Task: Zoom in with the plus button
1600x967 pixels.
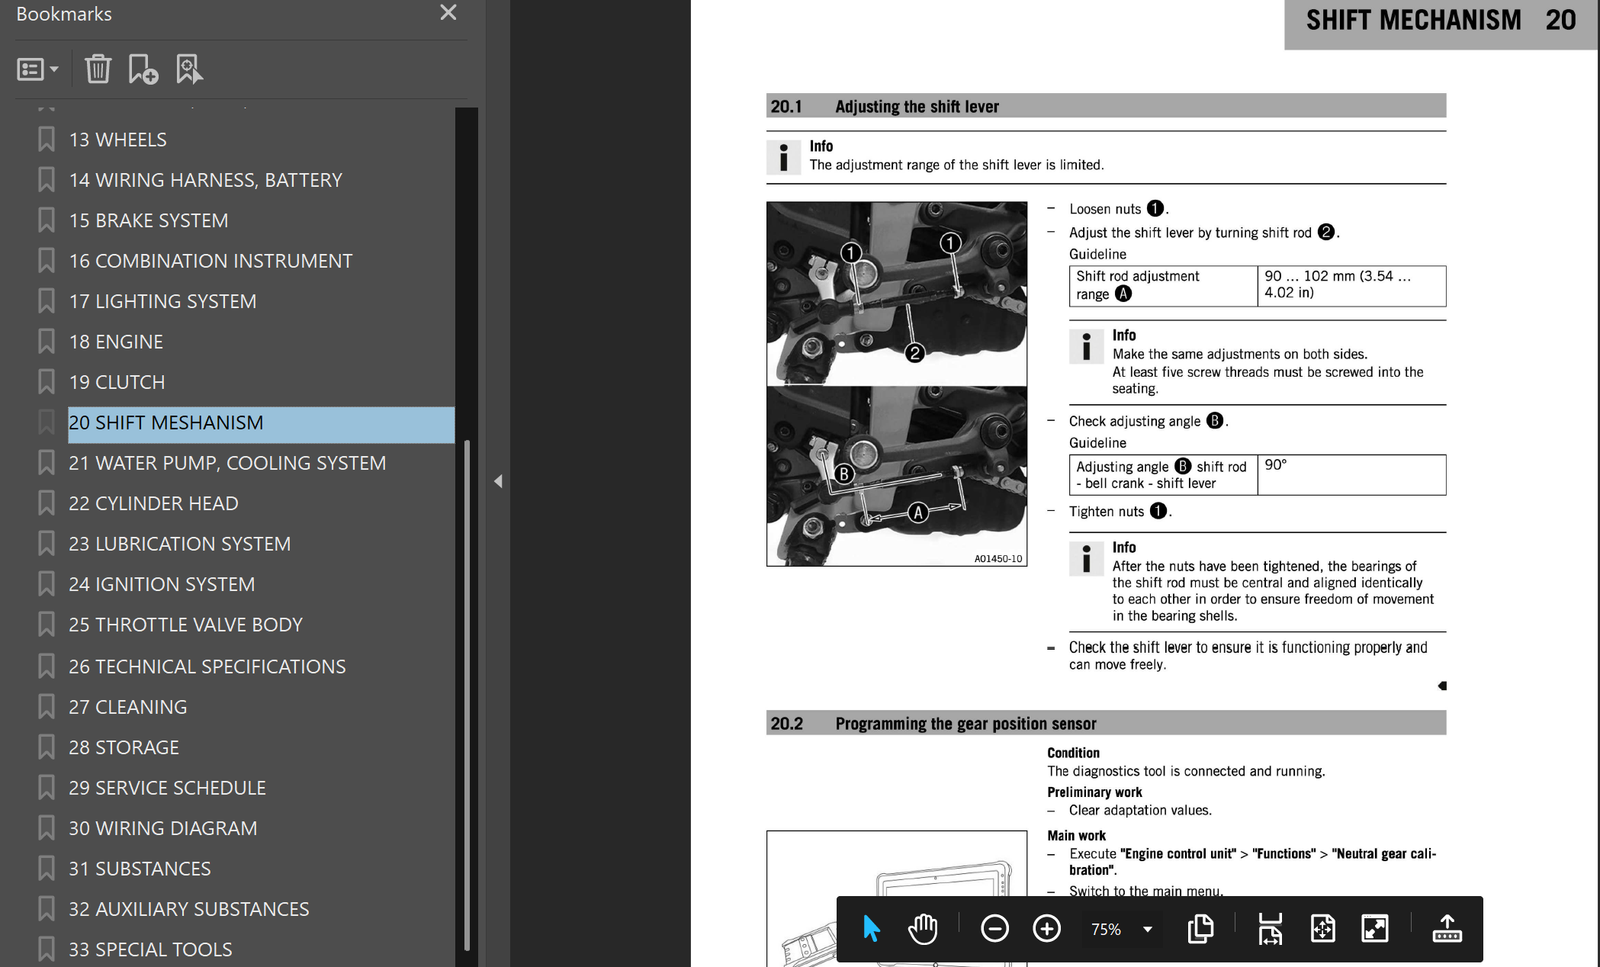Action: pos(1046,929)
